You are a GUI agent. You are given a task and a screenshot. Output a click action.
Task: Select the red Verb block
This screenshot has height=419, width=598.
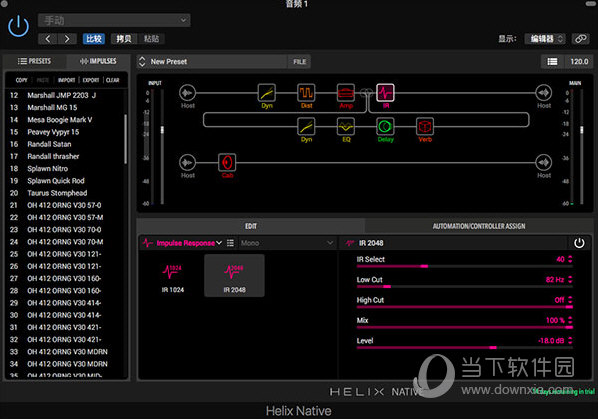(425, 127)
